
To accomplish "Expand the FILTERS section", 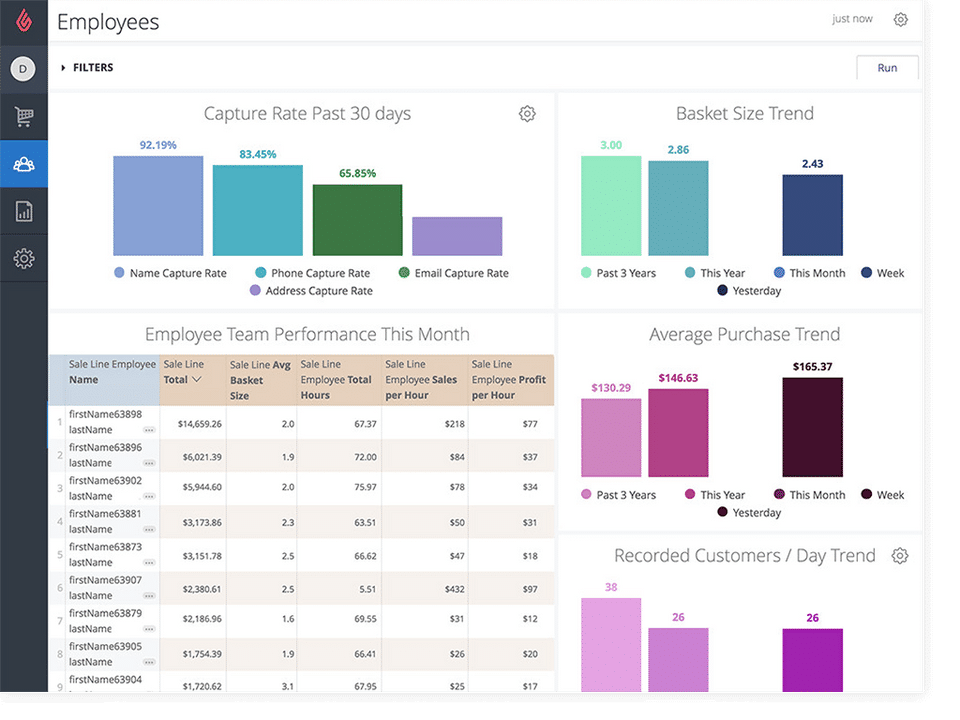I will pyautogui.click(x=87, y=67).
